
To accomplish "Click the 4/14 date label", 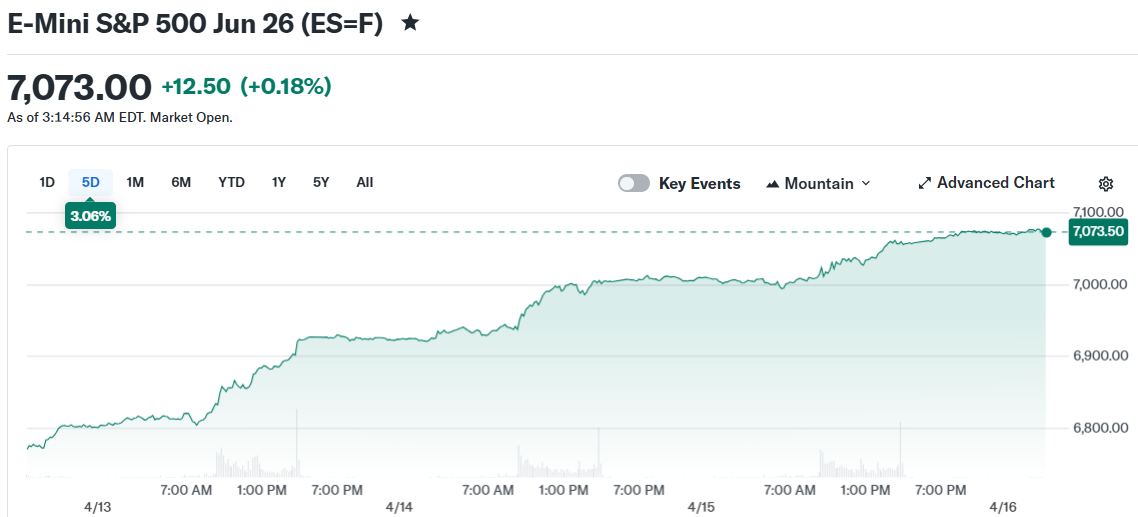I will click(x=399, y=506).
